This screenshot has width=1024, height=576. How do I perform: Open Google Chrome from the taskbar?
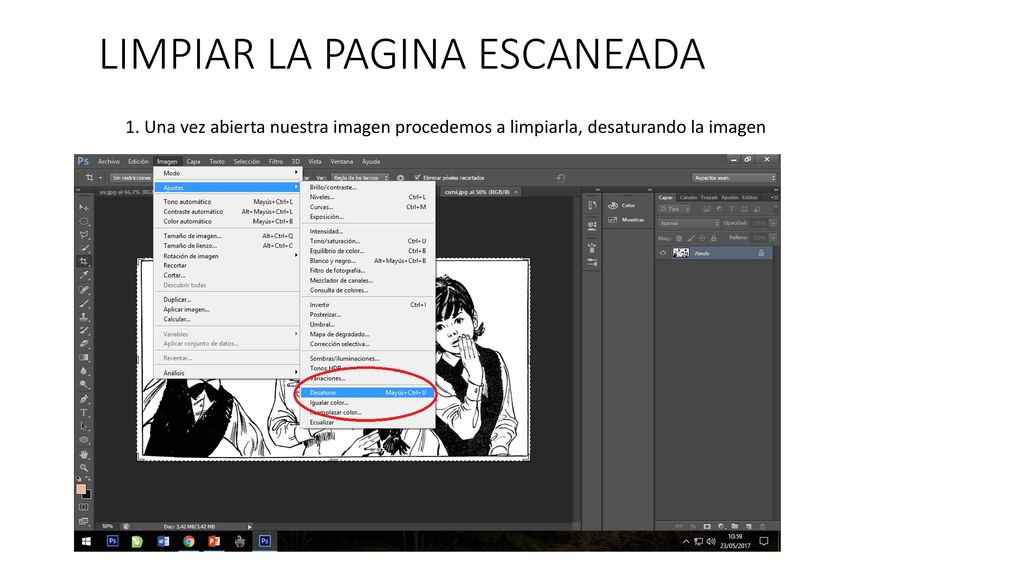point(189,541)
